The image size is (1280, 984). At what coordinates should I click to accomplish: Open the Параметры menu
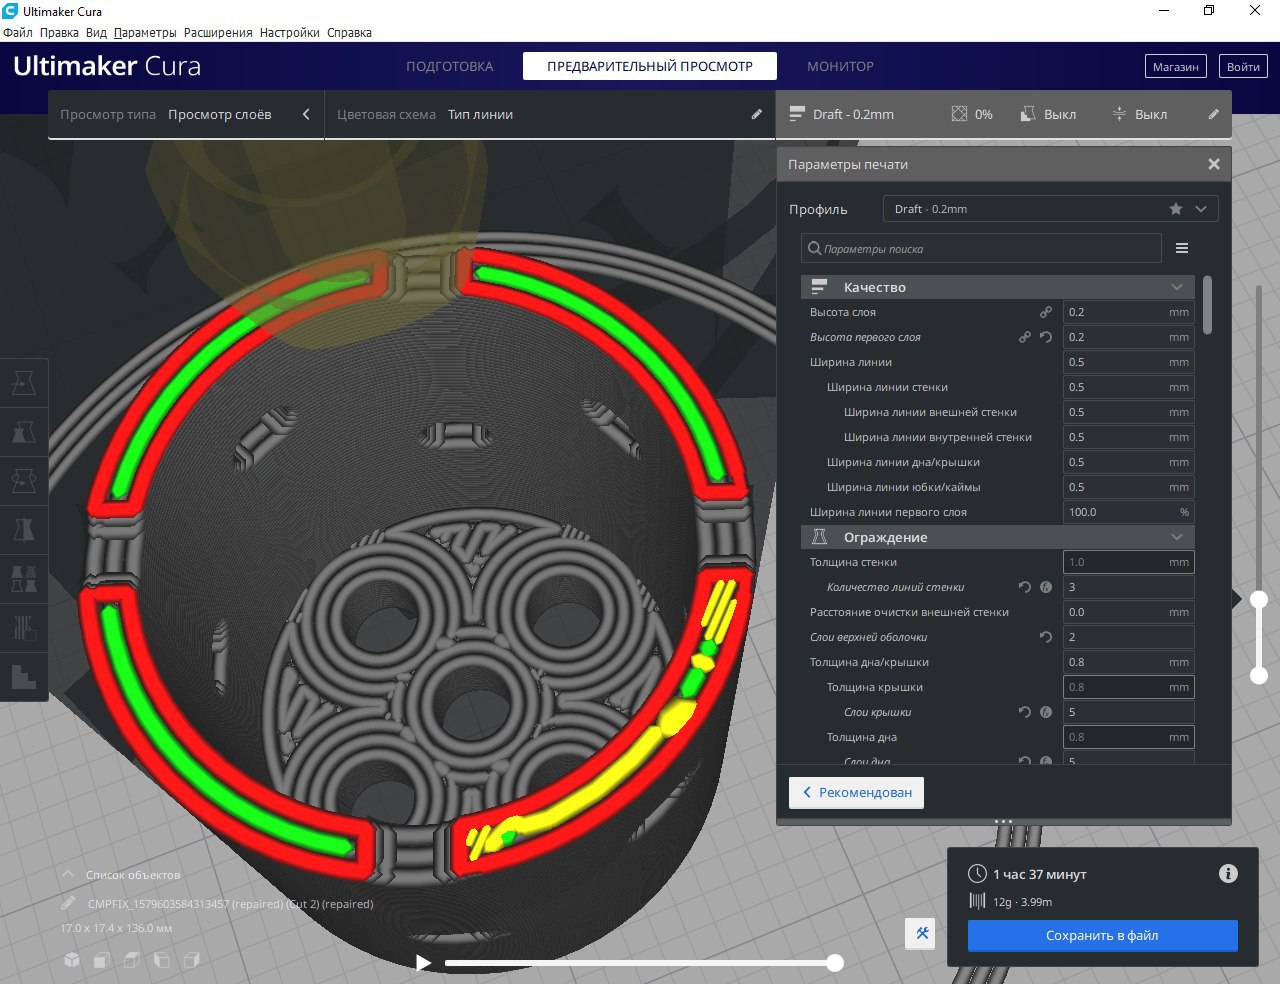click(x=145, y=32)
